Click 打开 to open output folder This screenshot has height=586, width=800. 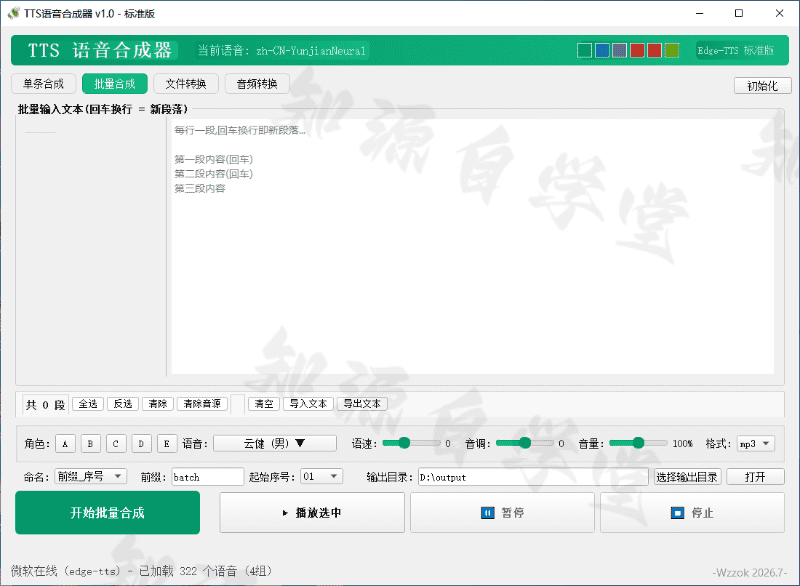[755, 477]
